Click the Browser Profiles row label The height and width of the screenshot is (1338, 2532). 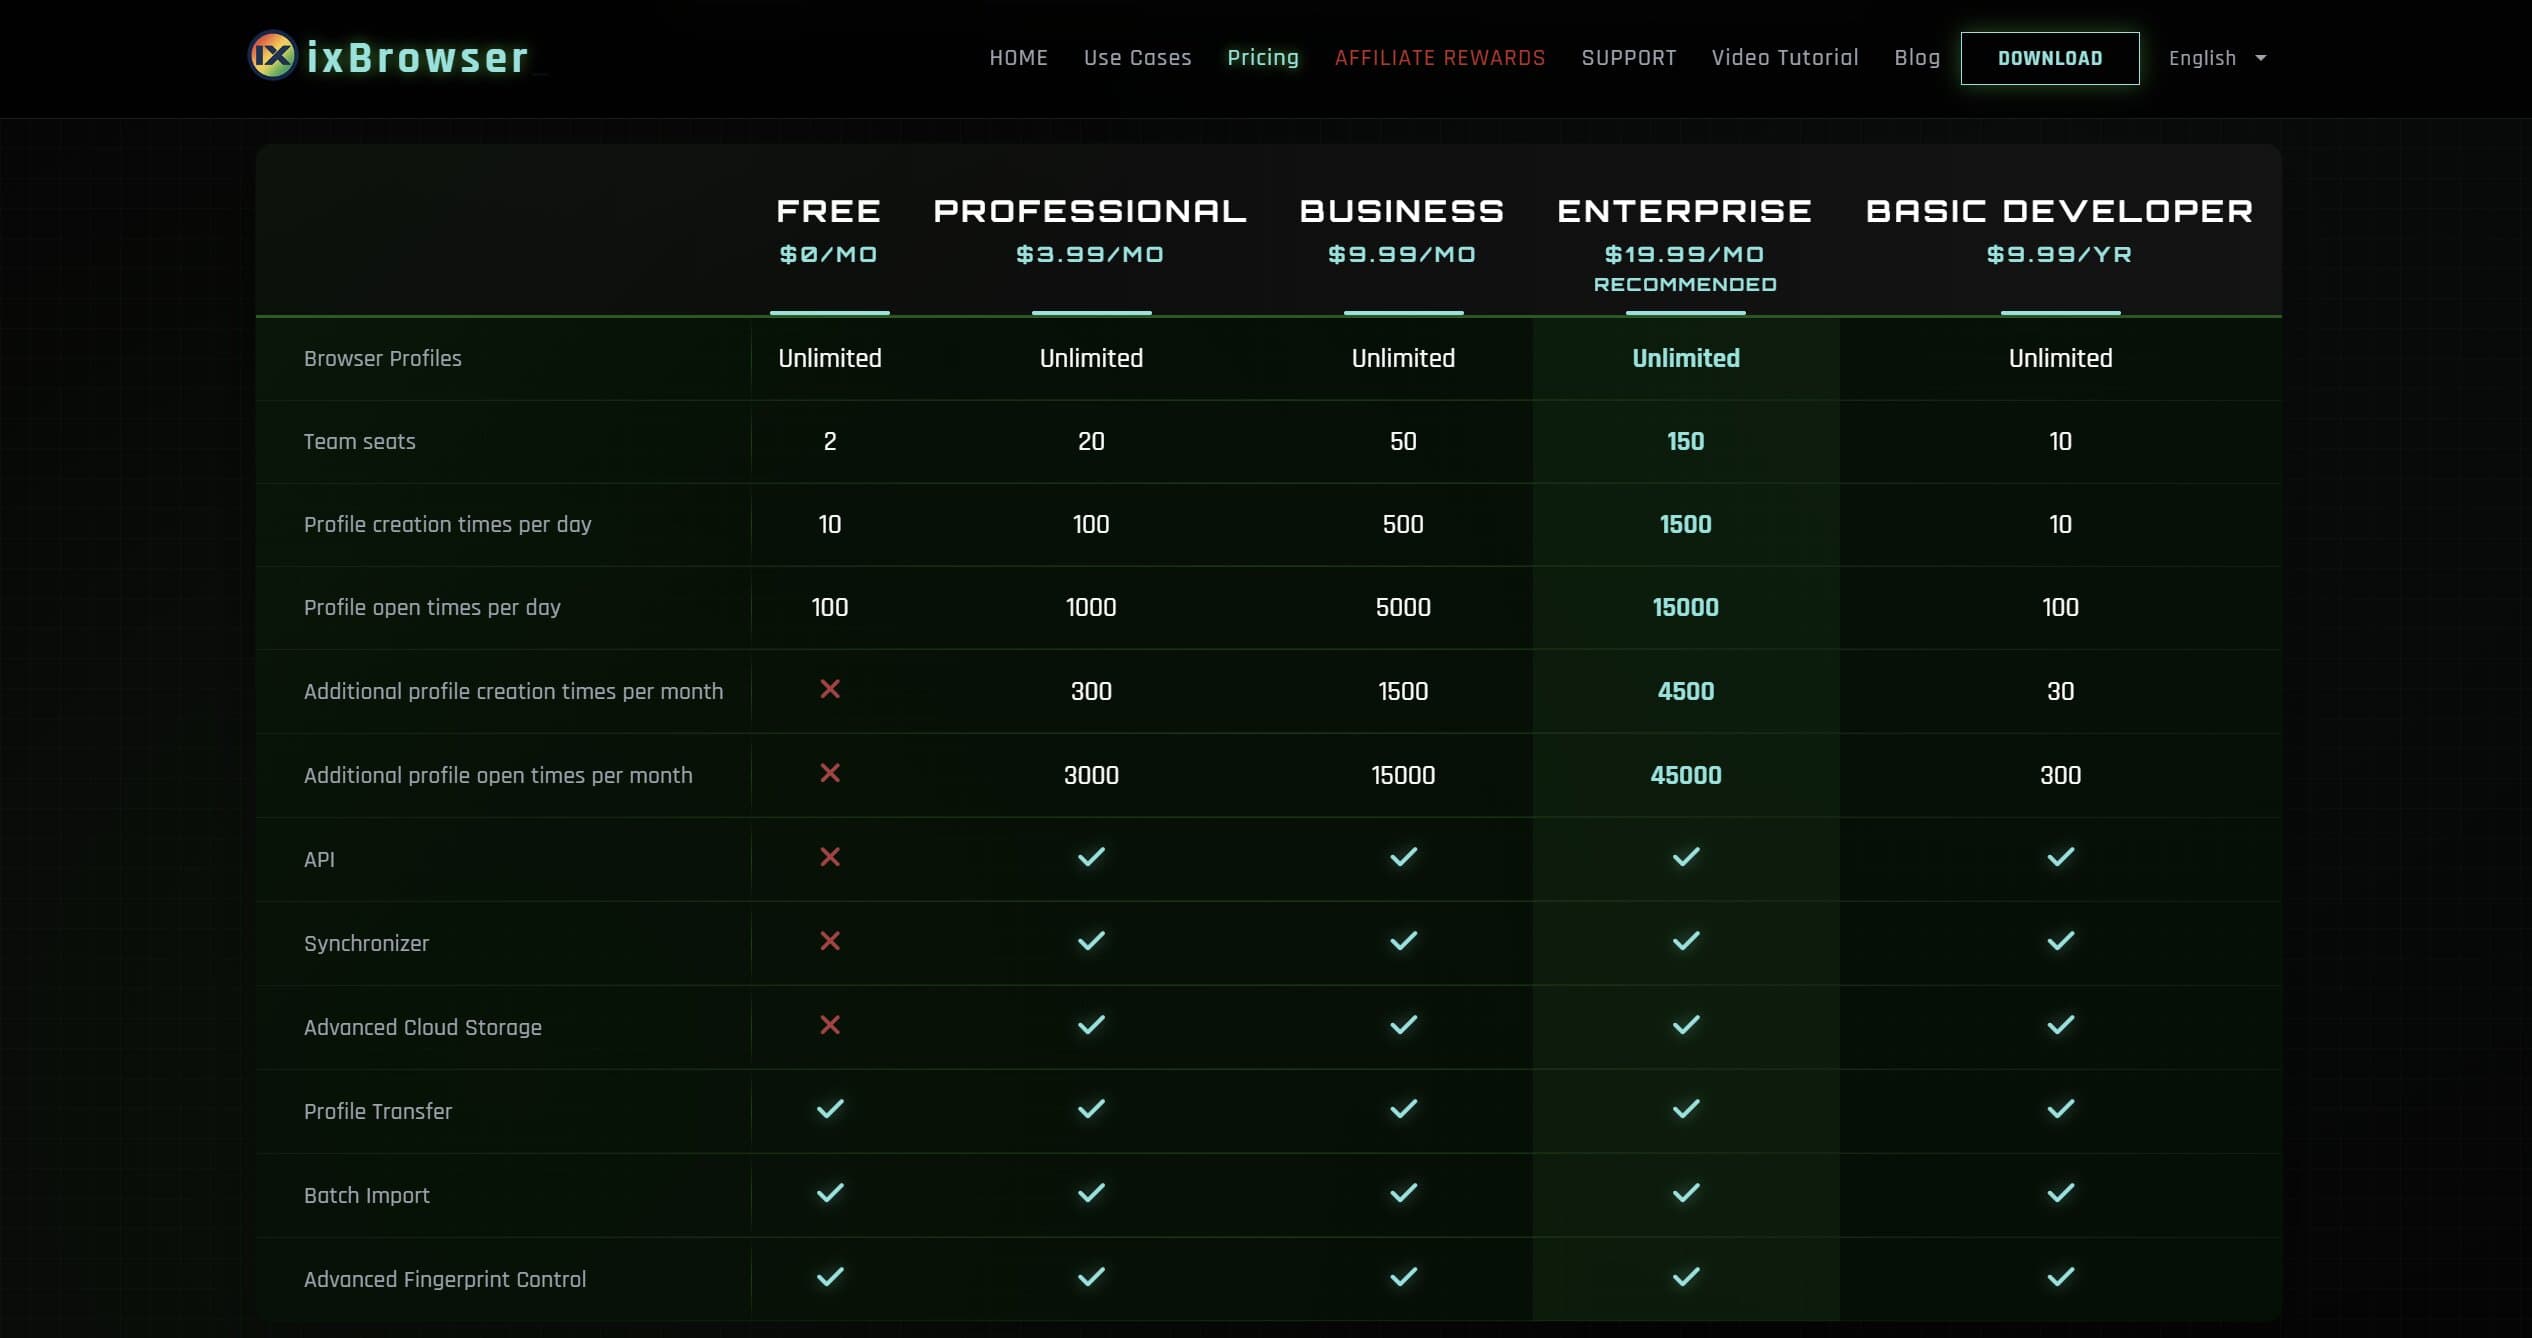tap(383, 358)
